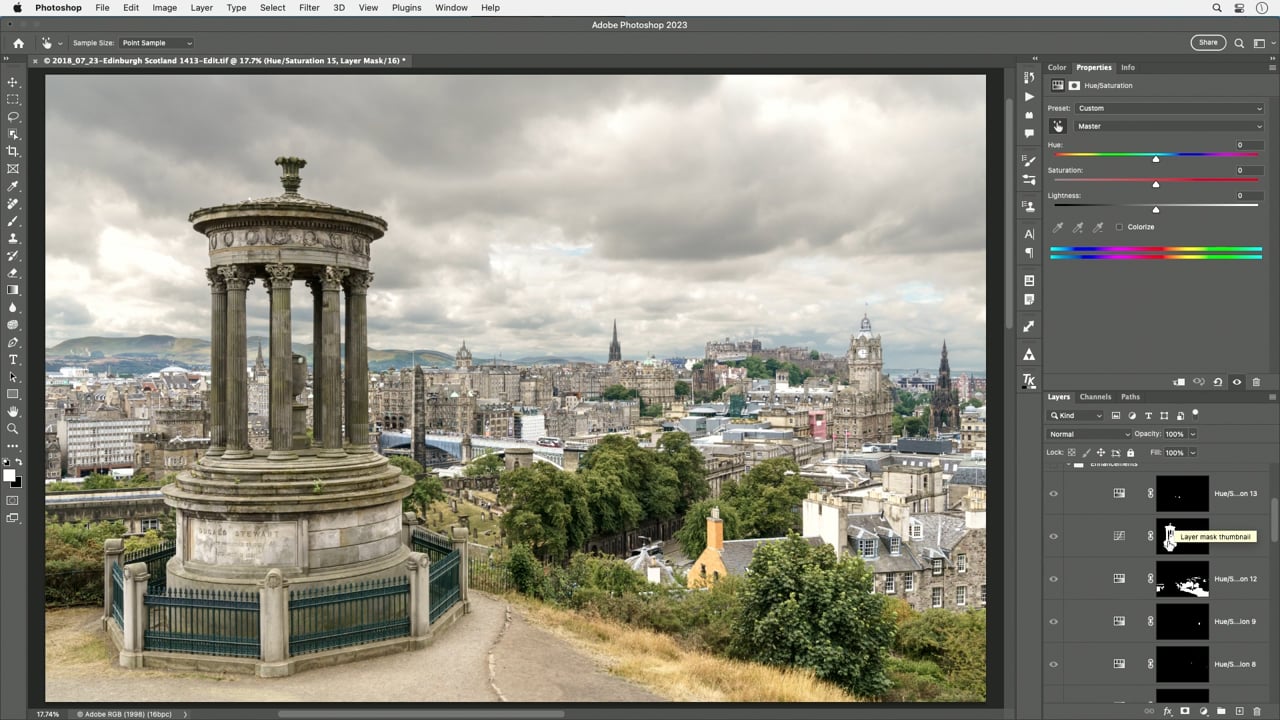The image size is (1280, 720).
Task: Switch to the Info tab
Action: [x=1127, y=67]
